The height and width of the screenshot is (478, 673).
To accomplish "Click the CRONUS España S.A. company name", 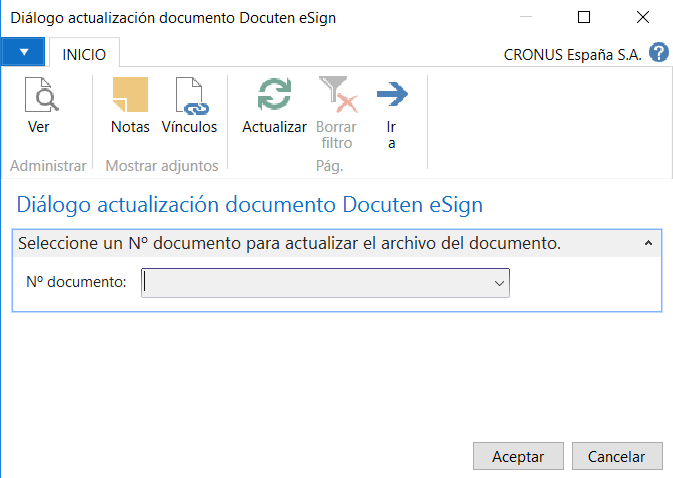I will point(572,55).
